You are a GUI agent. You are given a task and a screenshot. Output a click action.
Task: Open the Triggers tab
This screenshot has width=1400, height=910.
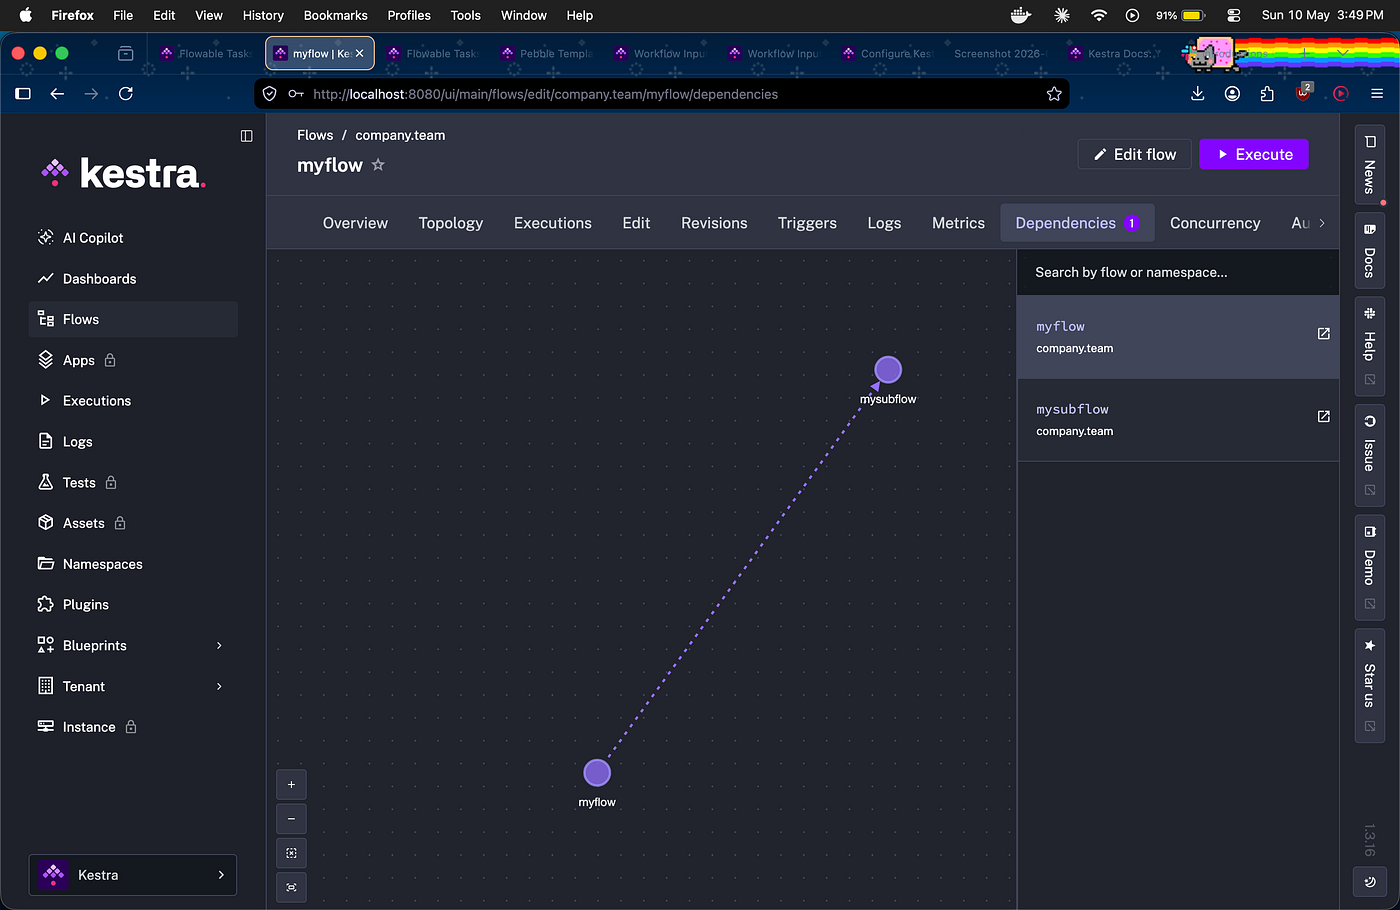[807, 223]
